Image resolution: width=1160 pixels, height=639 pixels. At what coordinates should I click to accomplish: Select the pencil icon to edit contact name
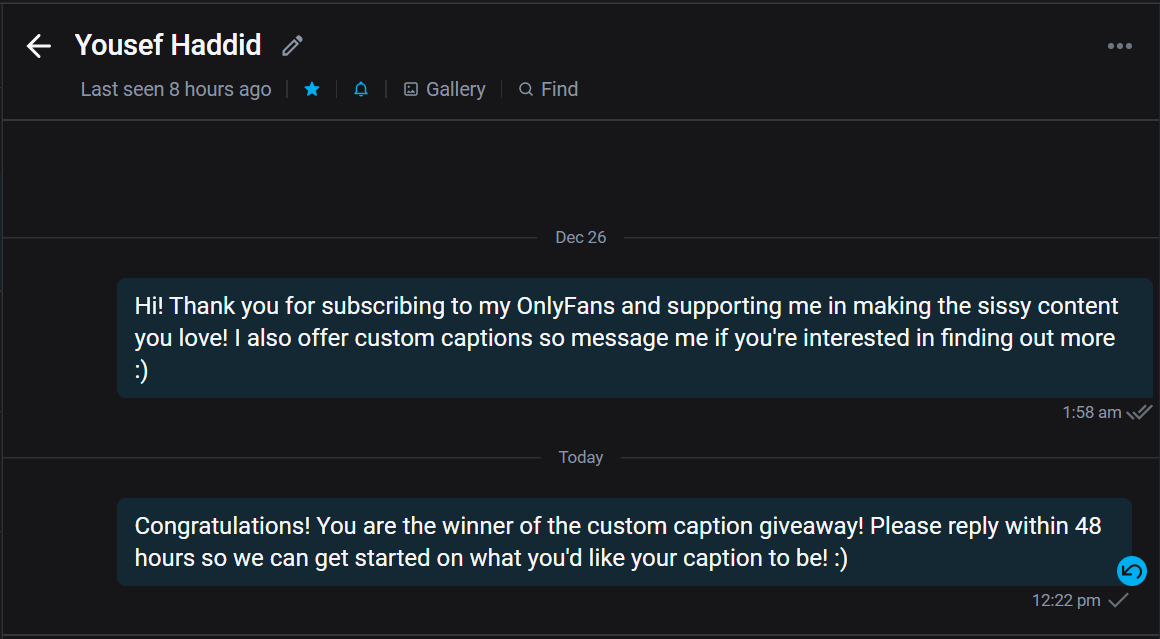[x=291, y=45]
